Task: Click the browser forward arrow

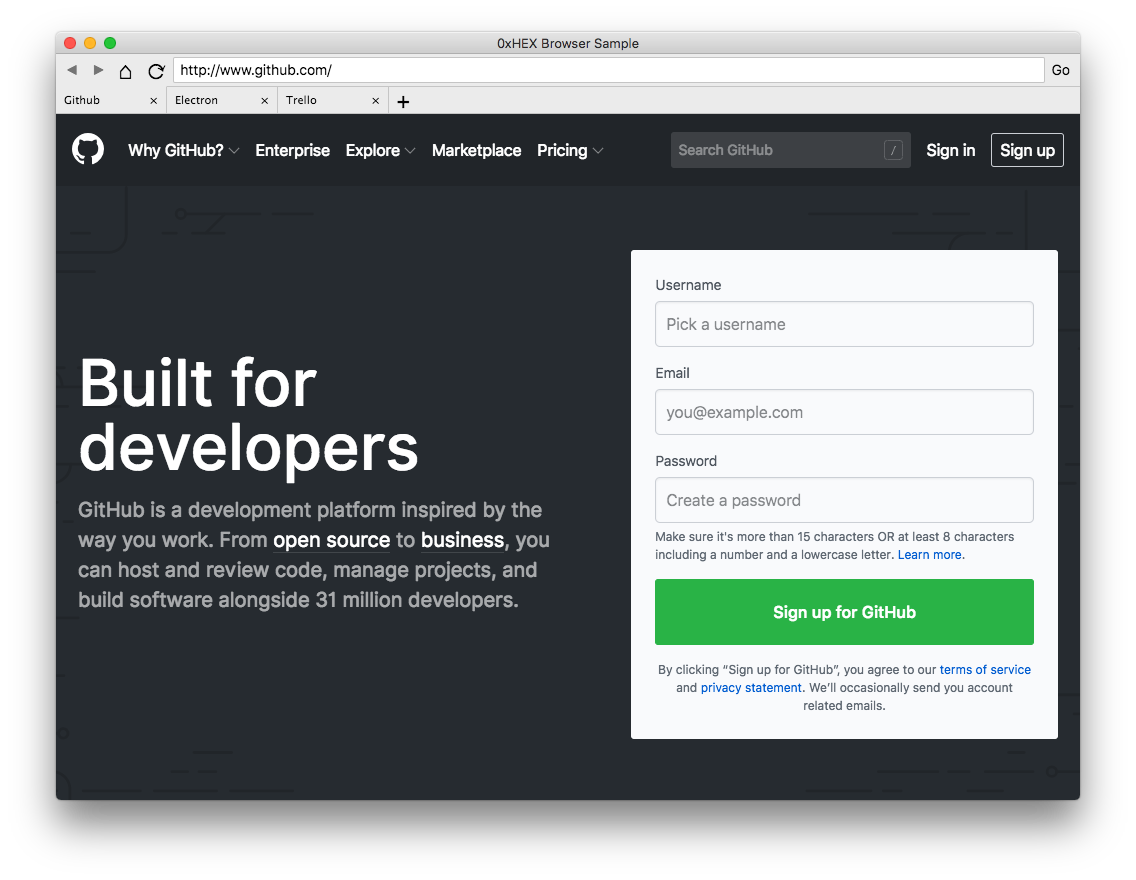Action: point(99,70)
